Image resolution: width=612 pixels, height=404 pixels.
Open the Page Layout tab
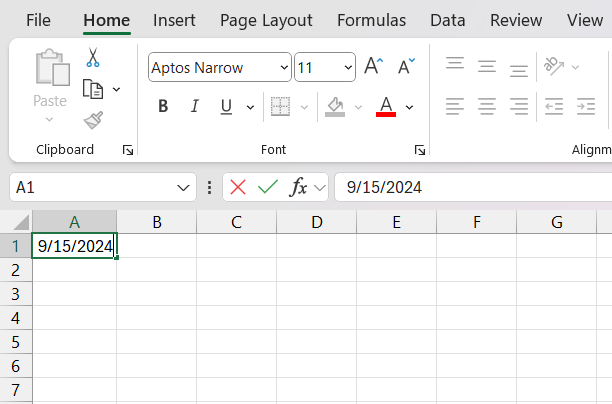point(266,21)
